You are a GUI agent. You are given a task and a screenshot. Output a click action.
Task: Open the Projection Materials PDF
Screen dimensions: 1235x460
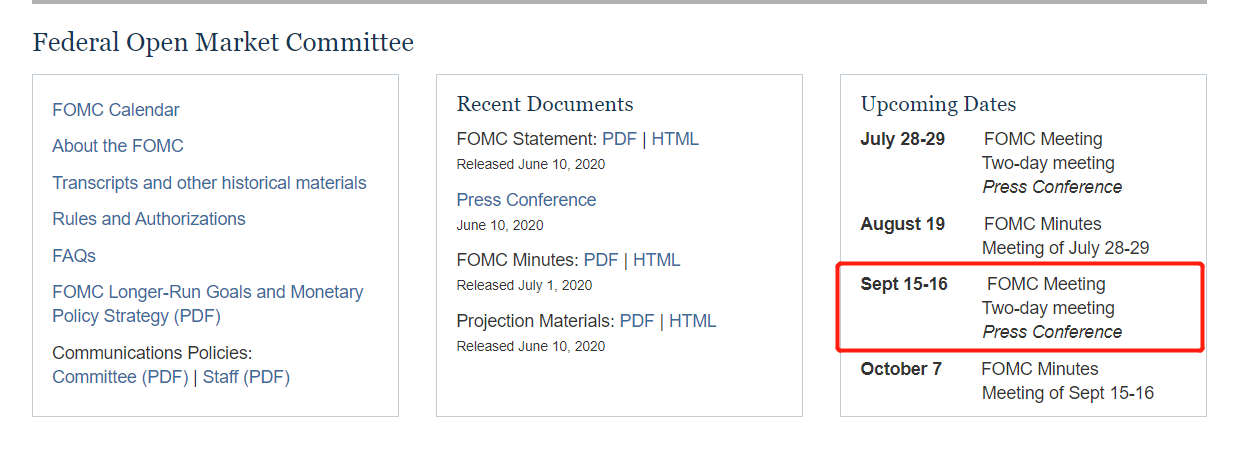click(x=637, y=321)
